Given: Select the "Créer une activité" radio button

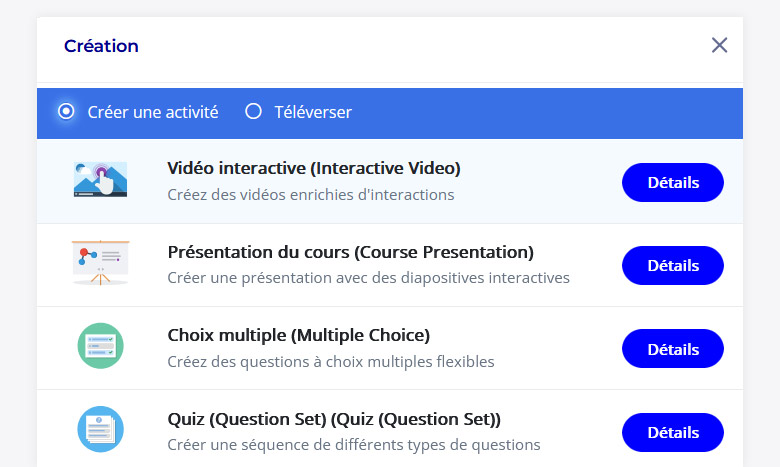Looking at the screenshot, I should (66, 111).
